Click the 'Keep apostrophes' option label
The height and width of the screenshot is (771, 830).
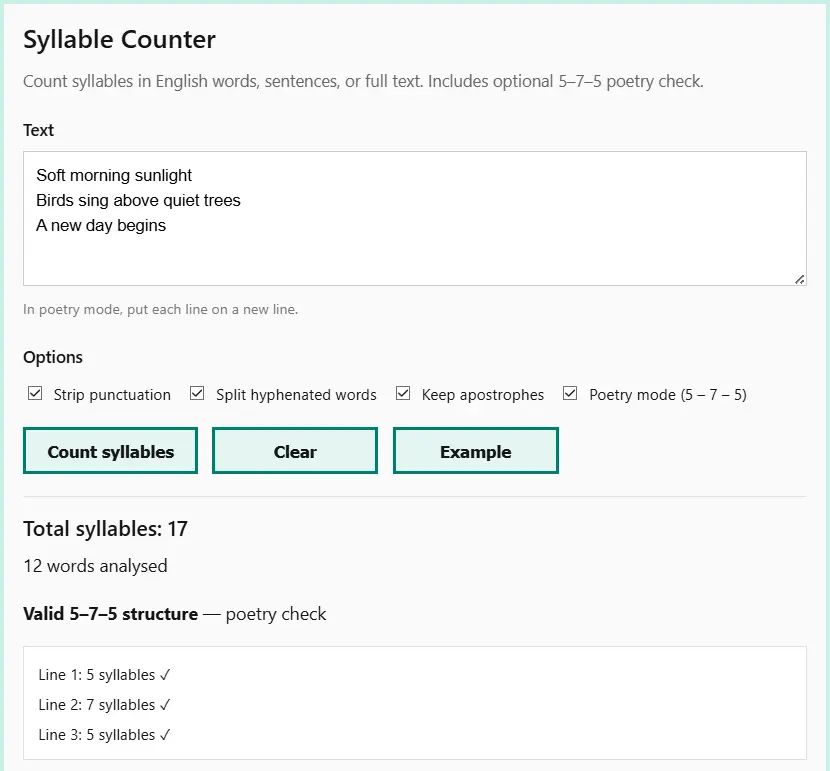click(x=483, y=395)
